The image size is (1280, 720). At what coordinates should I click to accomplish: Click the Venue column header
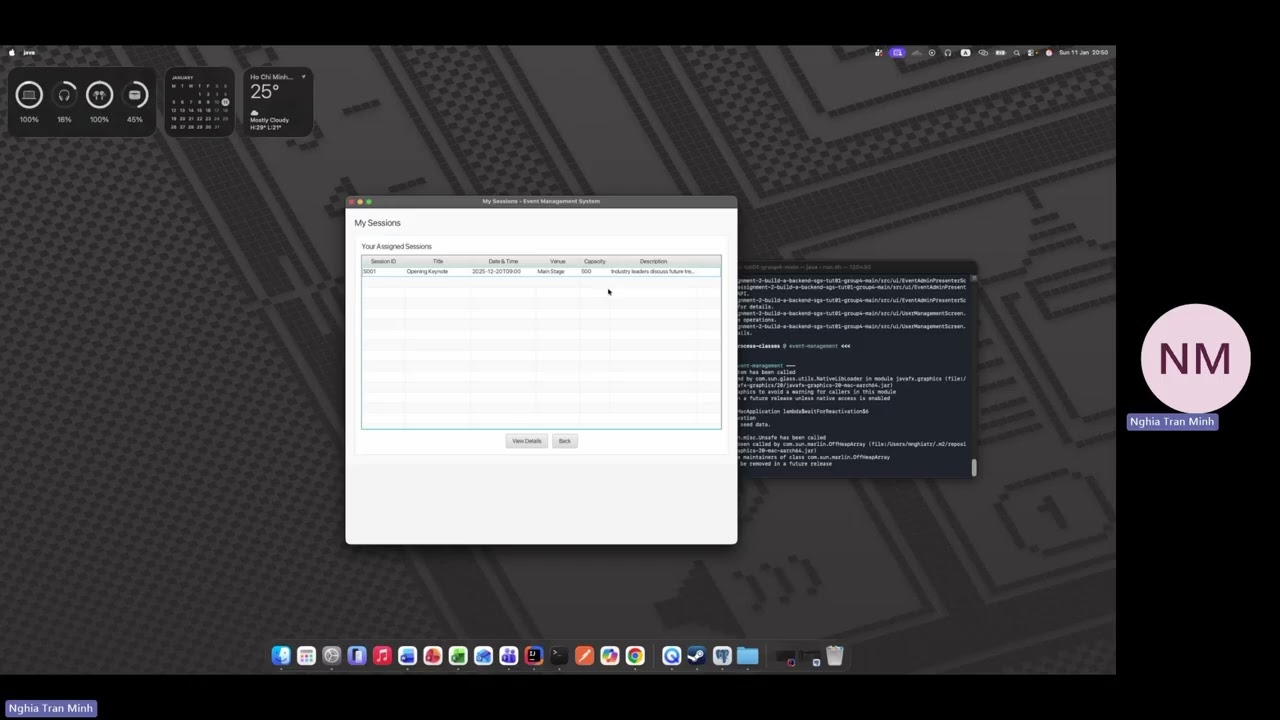[x=558, y=261]
